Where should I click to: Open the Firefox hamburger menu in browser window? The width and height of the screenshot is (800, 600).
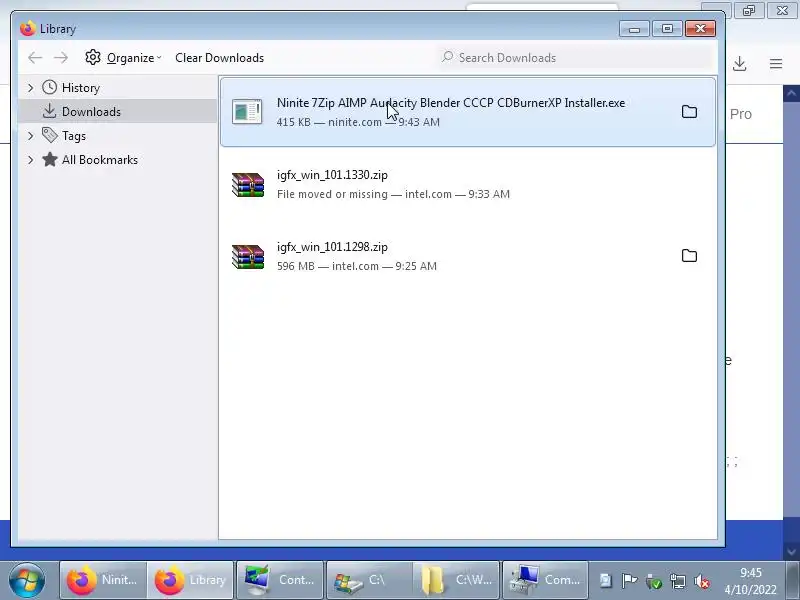click(x=776, y=64)
